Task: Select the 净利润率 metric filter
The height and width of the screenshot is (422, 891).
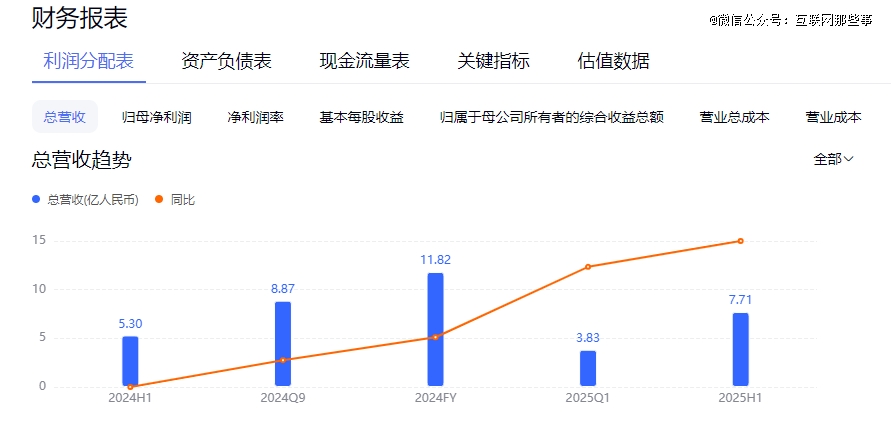Action: [x=255, y=117]
